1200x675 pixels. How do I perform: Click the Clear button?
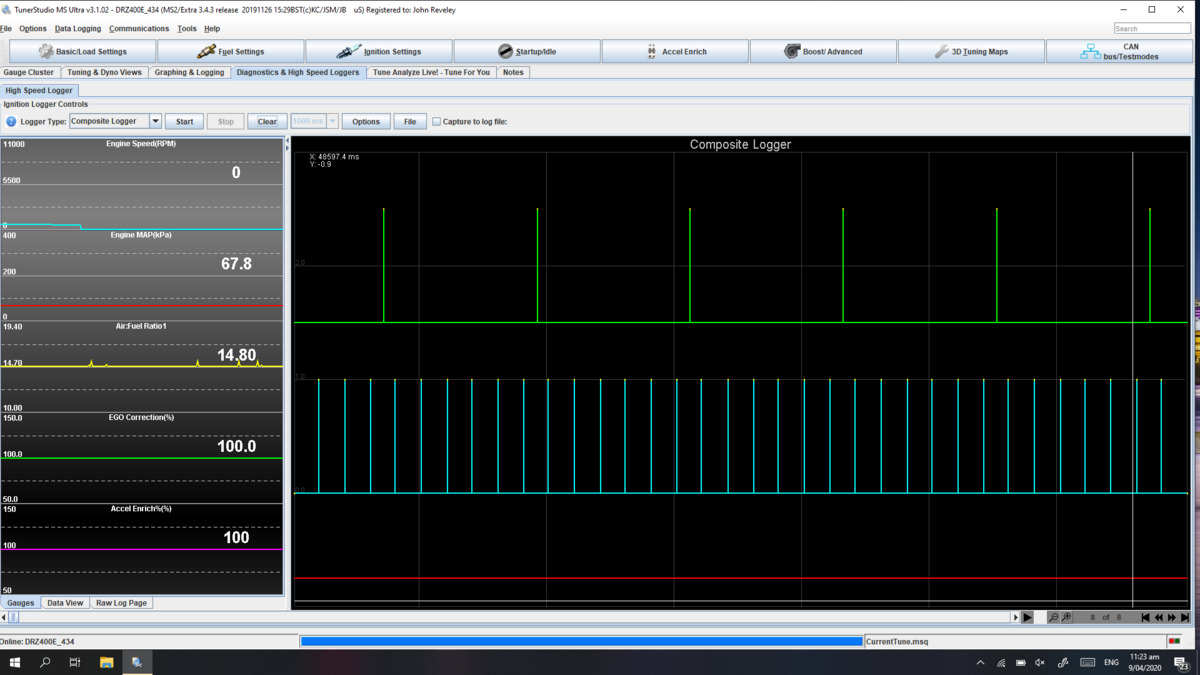click(x=267, y=121)
